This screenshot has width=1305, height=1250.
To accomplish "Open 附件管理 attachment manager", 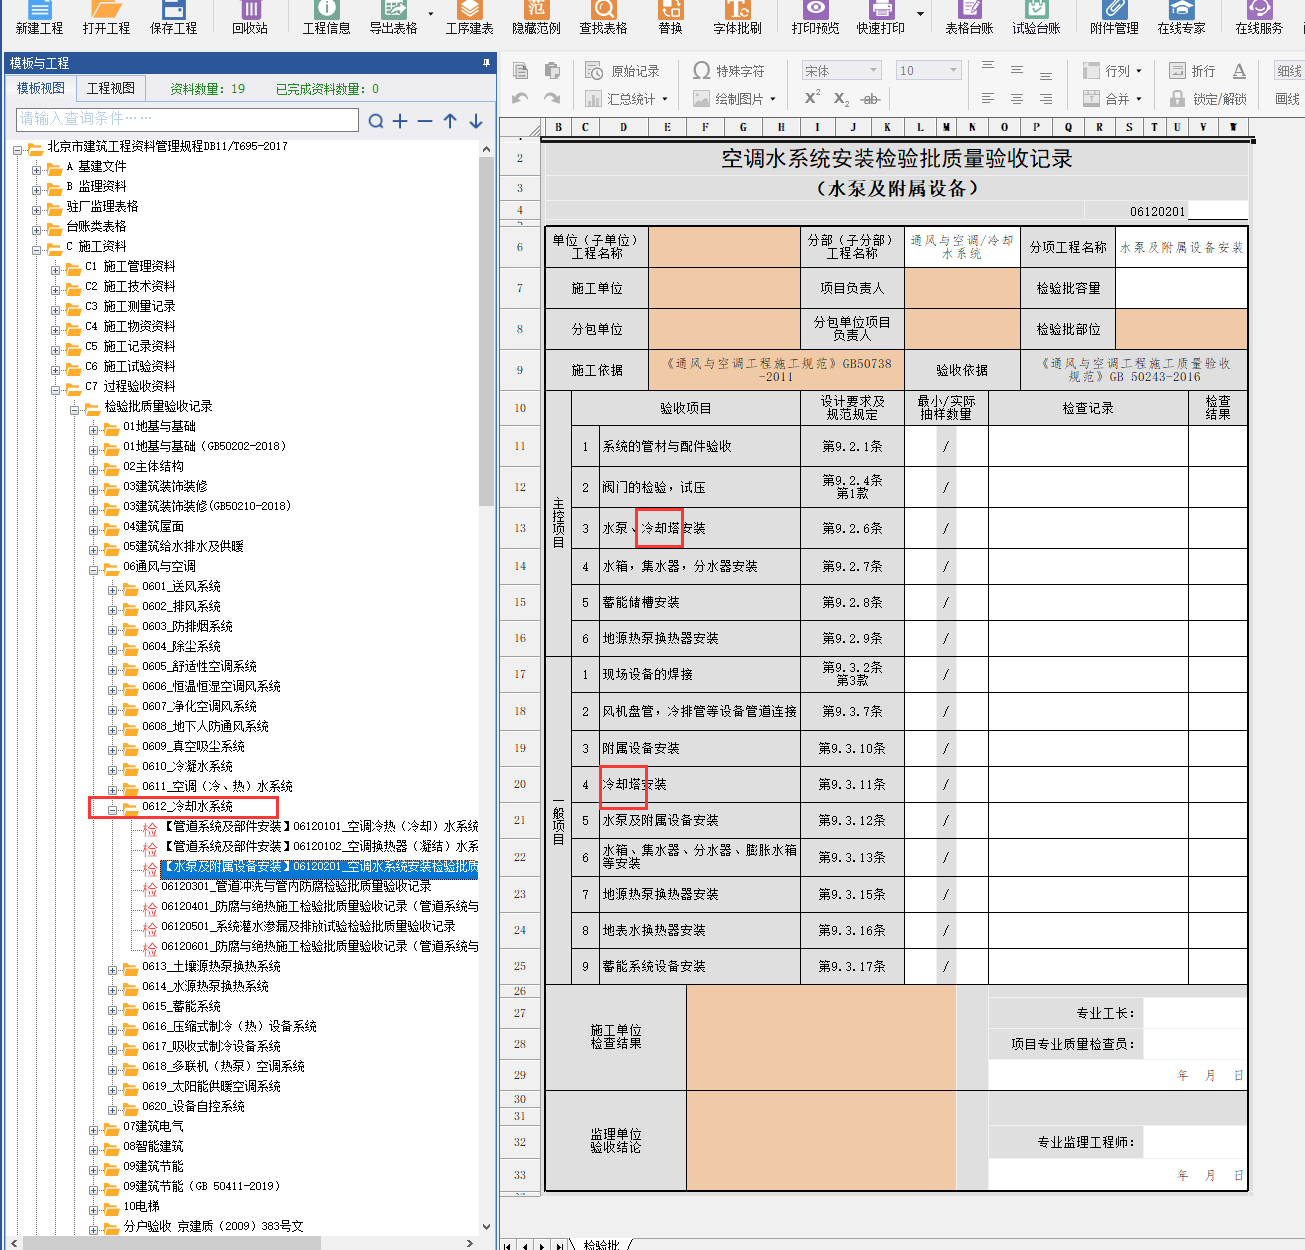I will pos(1114,18).
